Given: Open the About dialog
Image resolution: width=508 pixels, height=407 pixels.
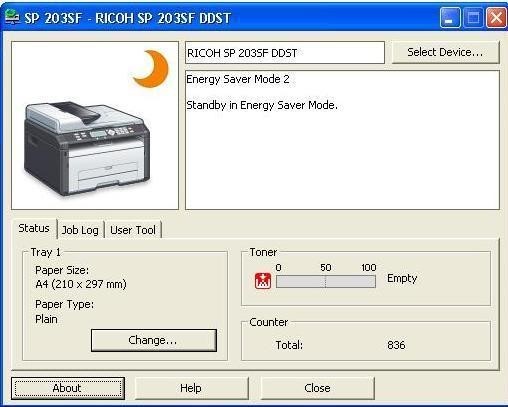Looking at the screenshot, I should tap(68, 388).
